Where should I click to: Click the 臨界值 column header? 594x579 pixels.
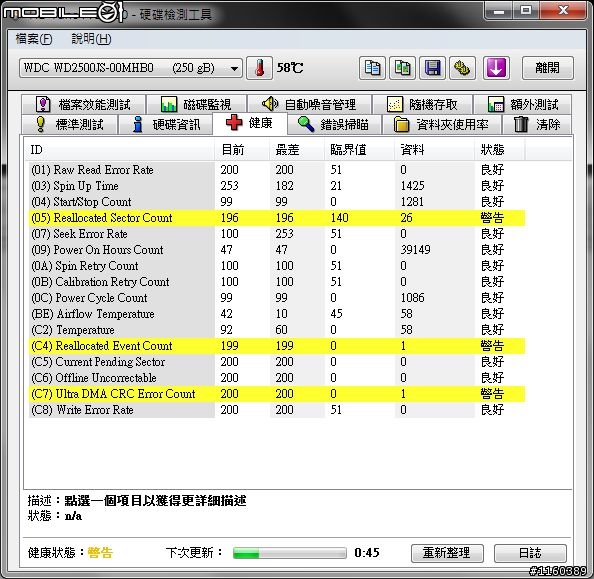(360, 150)
